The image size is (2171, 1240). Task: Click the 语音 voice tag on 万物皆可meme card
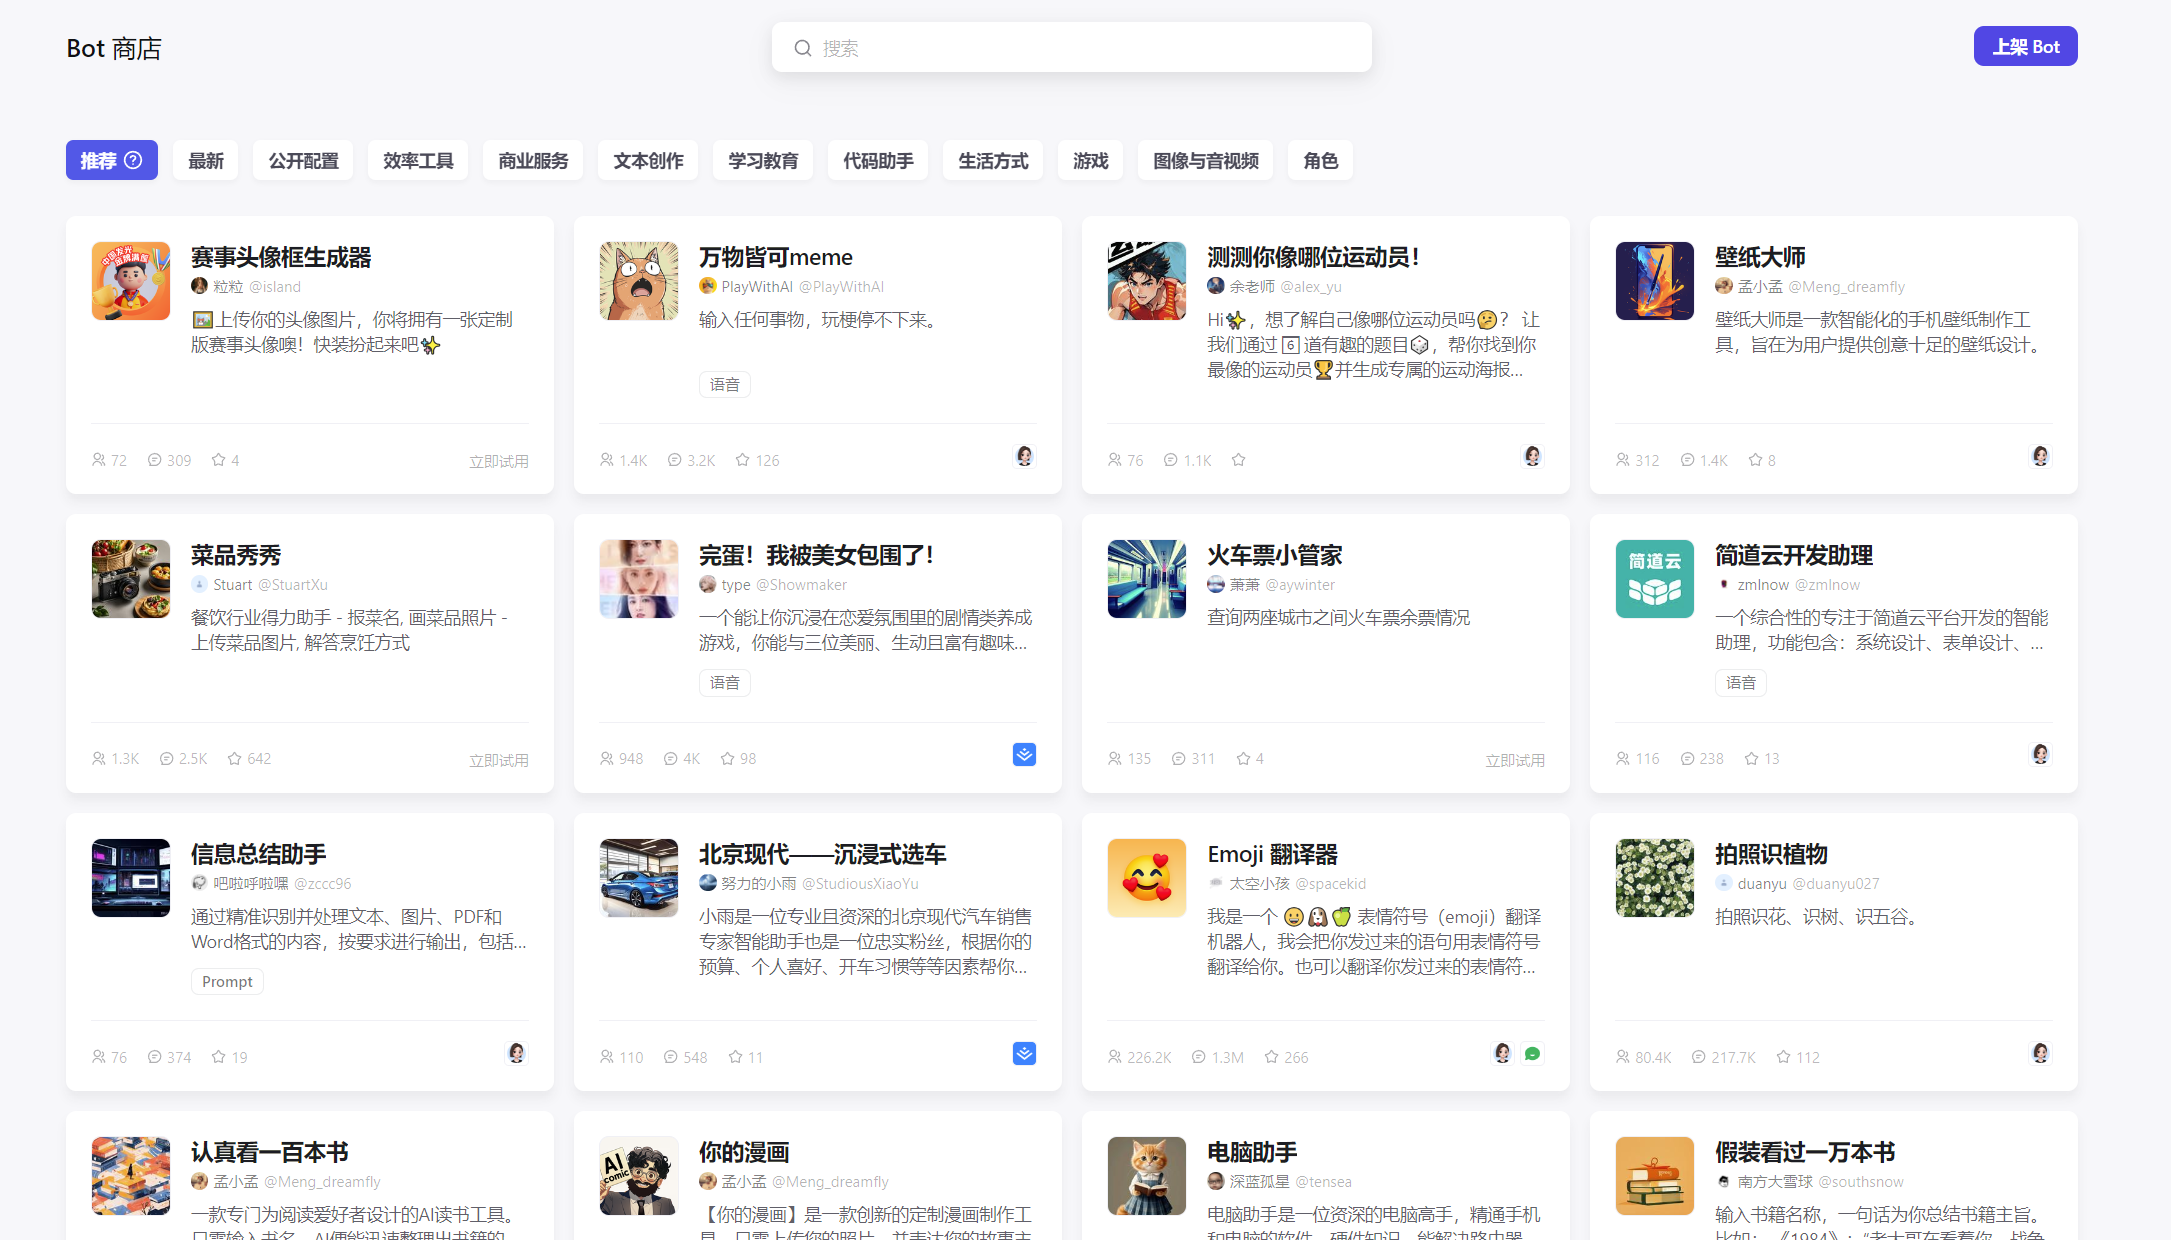tap(724, 384)
